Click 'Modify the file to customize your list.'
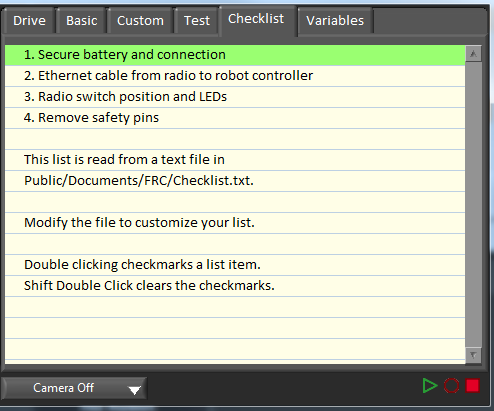Image resolution: width=494 pixels, height=411 pixels. (x=235, y=223)
